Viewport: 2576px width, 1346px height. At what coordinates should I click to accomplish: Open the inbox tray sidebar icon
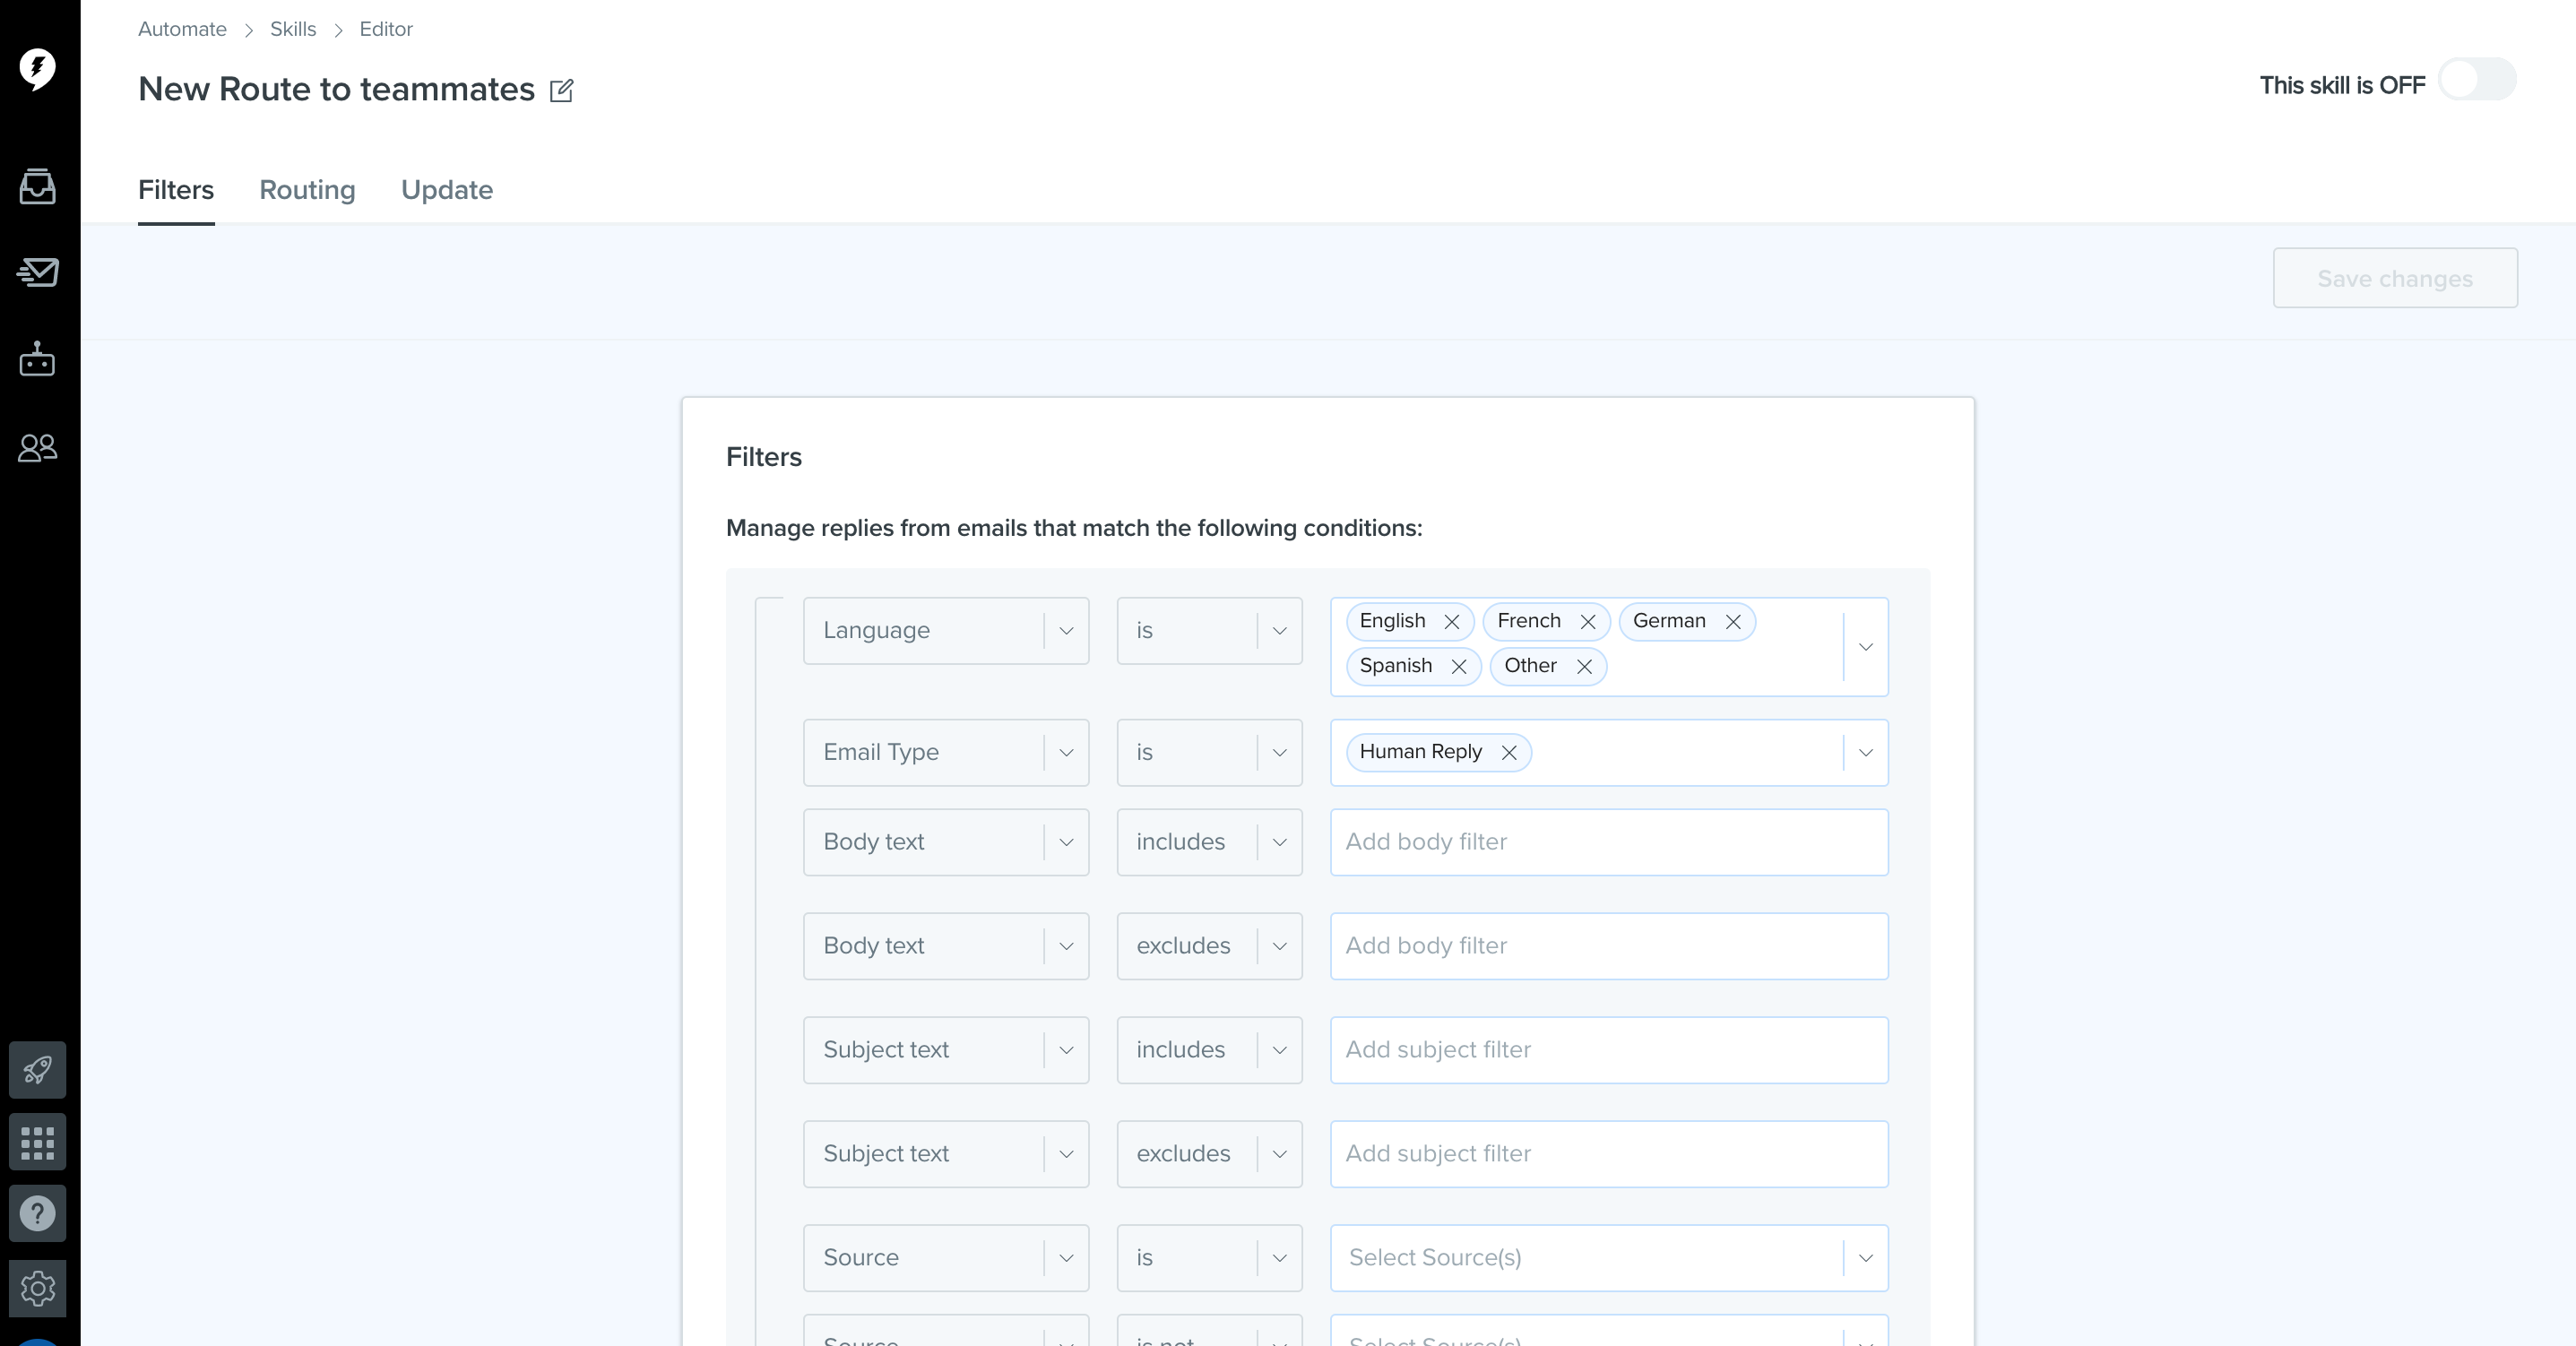pos(38,186)
